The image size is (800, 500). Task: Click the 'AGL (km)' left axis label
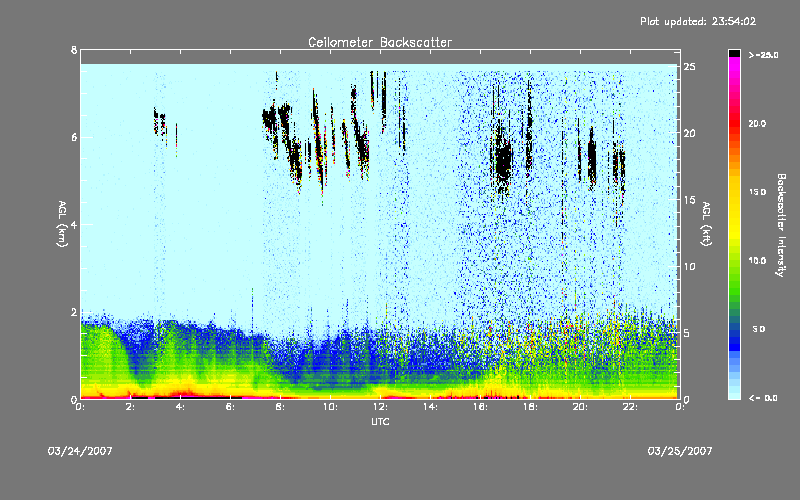coord(62,224)
